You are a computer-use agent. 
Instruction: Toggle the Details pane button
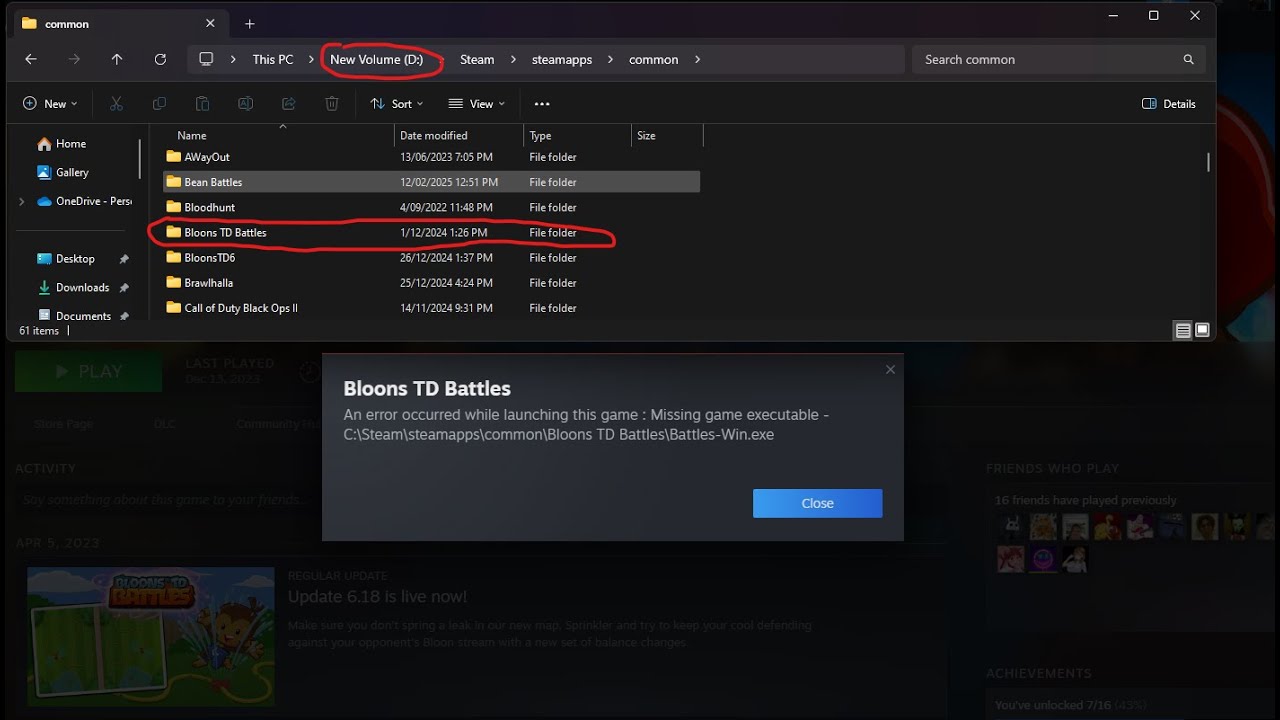[x=1169, y=104]
